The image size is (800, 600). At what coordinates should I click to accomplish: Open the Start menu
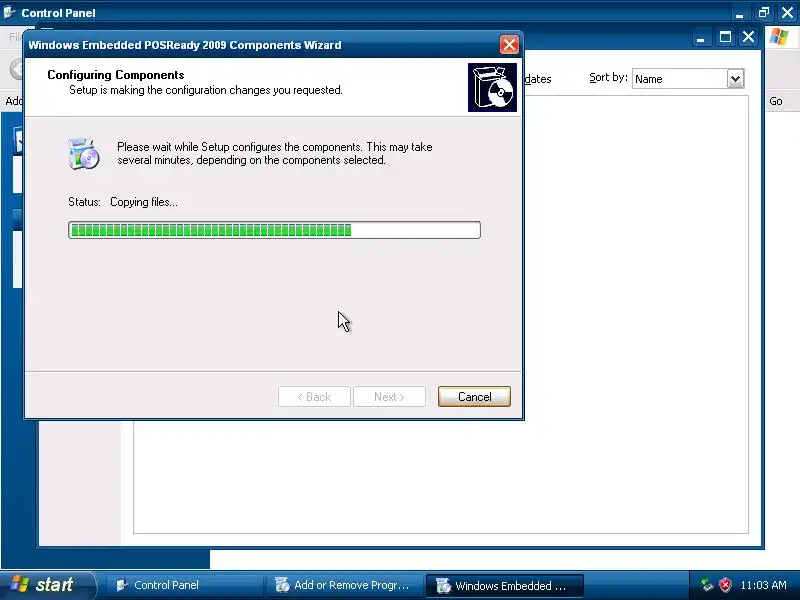pos(47,585)
